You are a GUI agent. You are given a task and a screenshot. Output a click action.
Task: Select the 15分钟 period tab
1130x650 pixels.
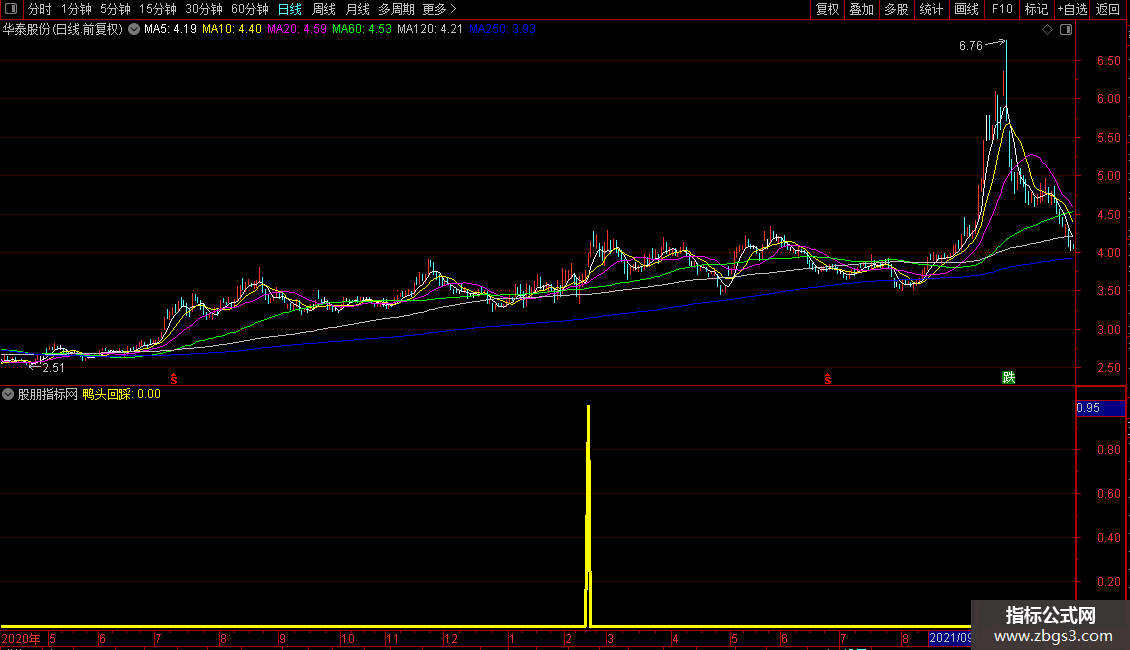tap(158, 9)
